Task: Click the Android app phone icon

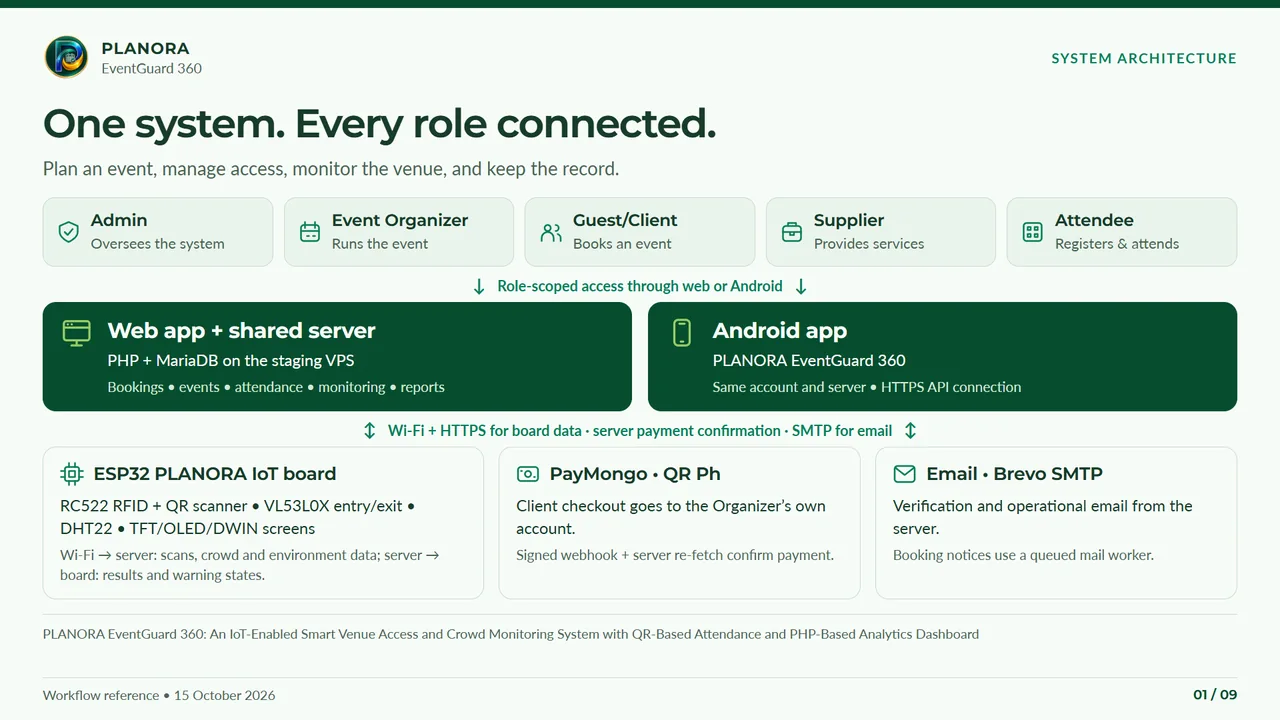Action: point(682,333)
